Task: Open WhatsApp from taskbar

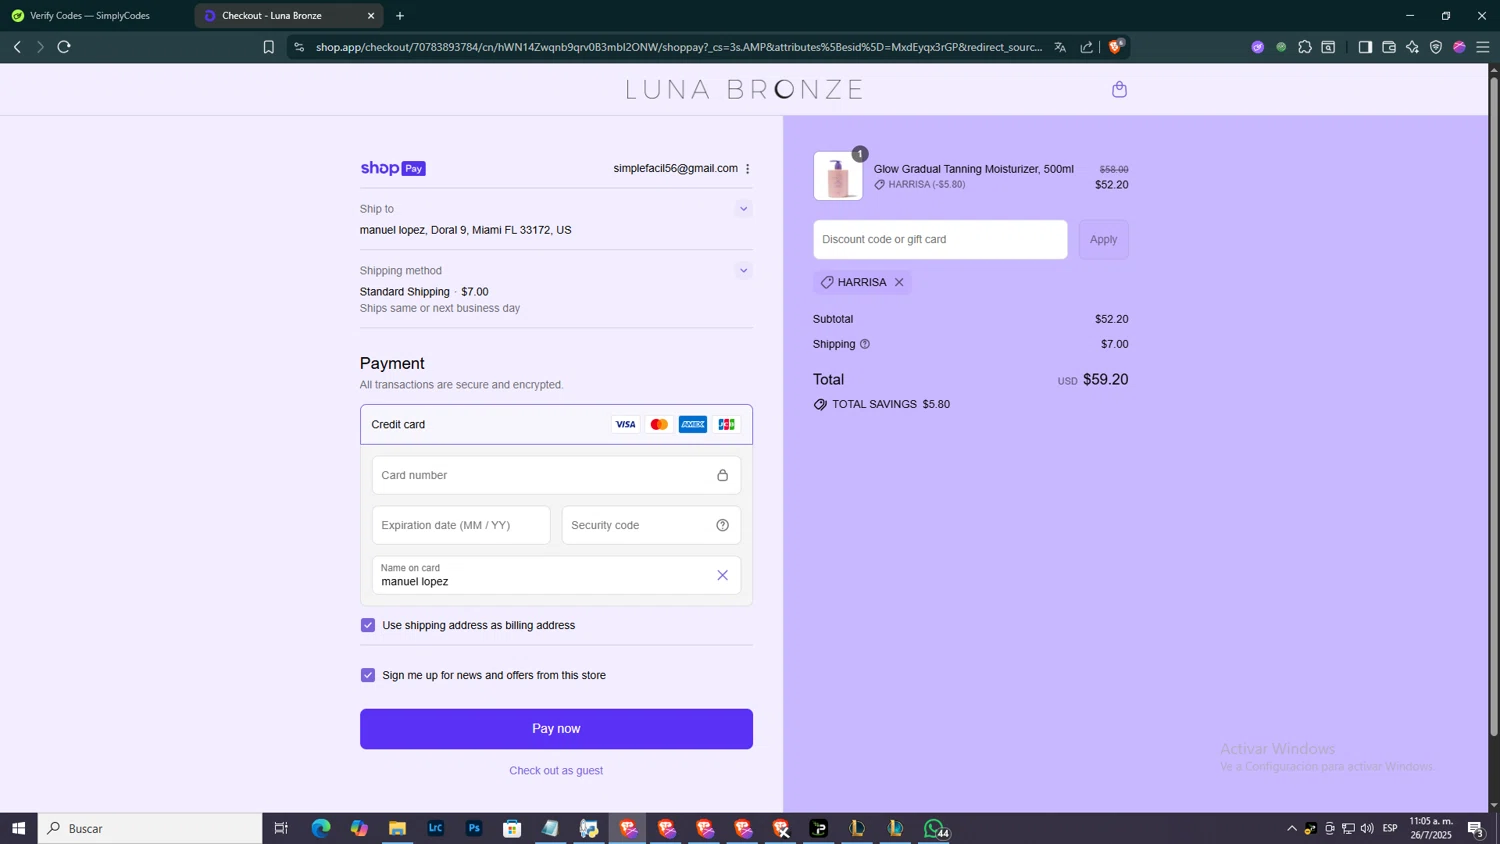Action: pos(934,828)
